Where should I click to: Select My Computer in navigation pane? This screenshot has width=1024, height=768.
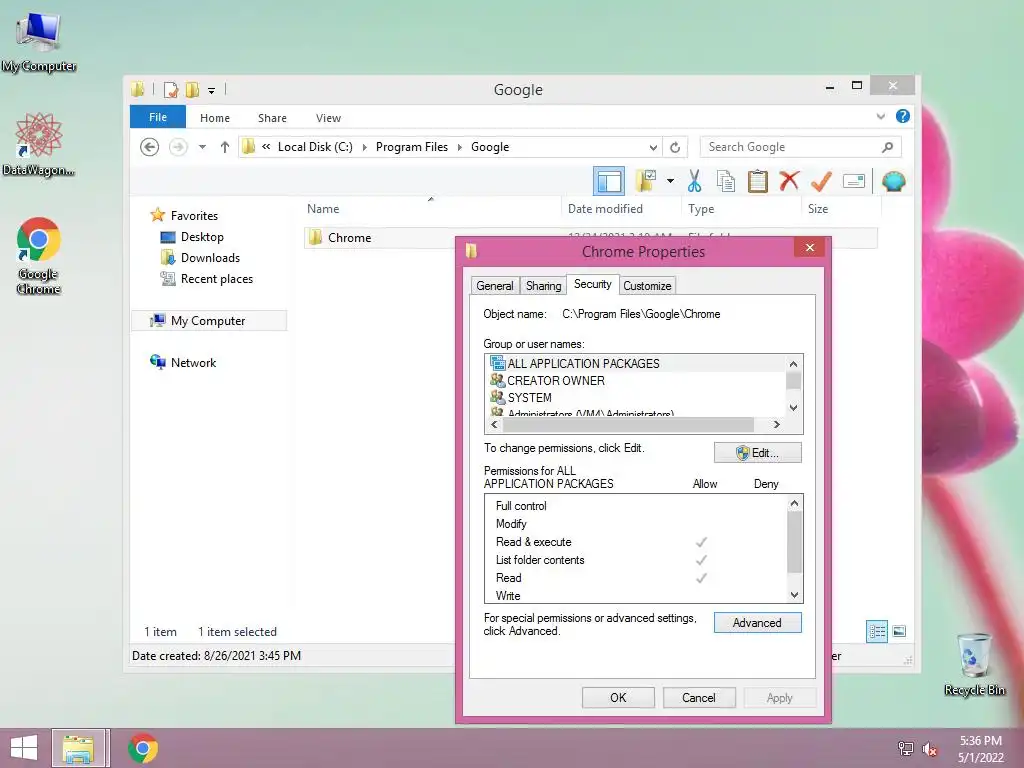208,321
